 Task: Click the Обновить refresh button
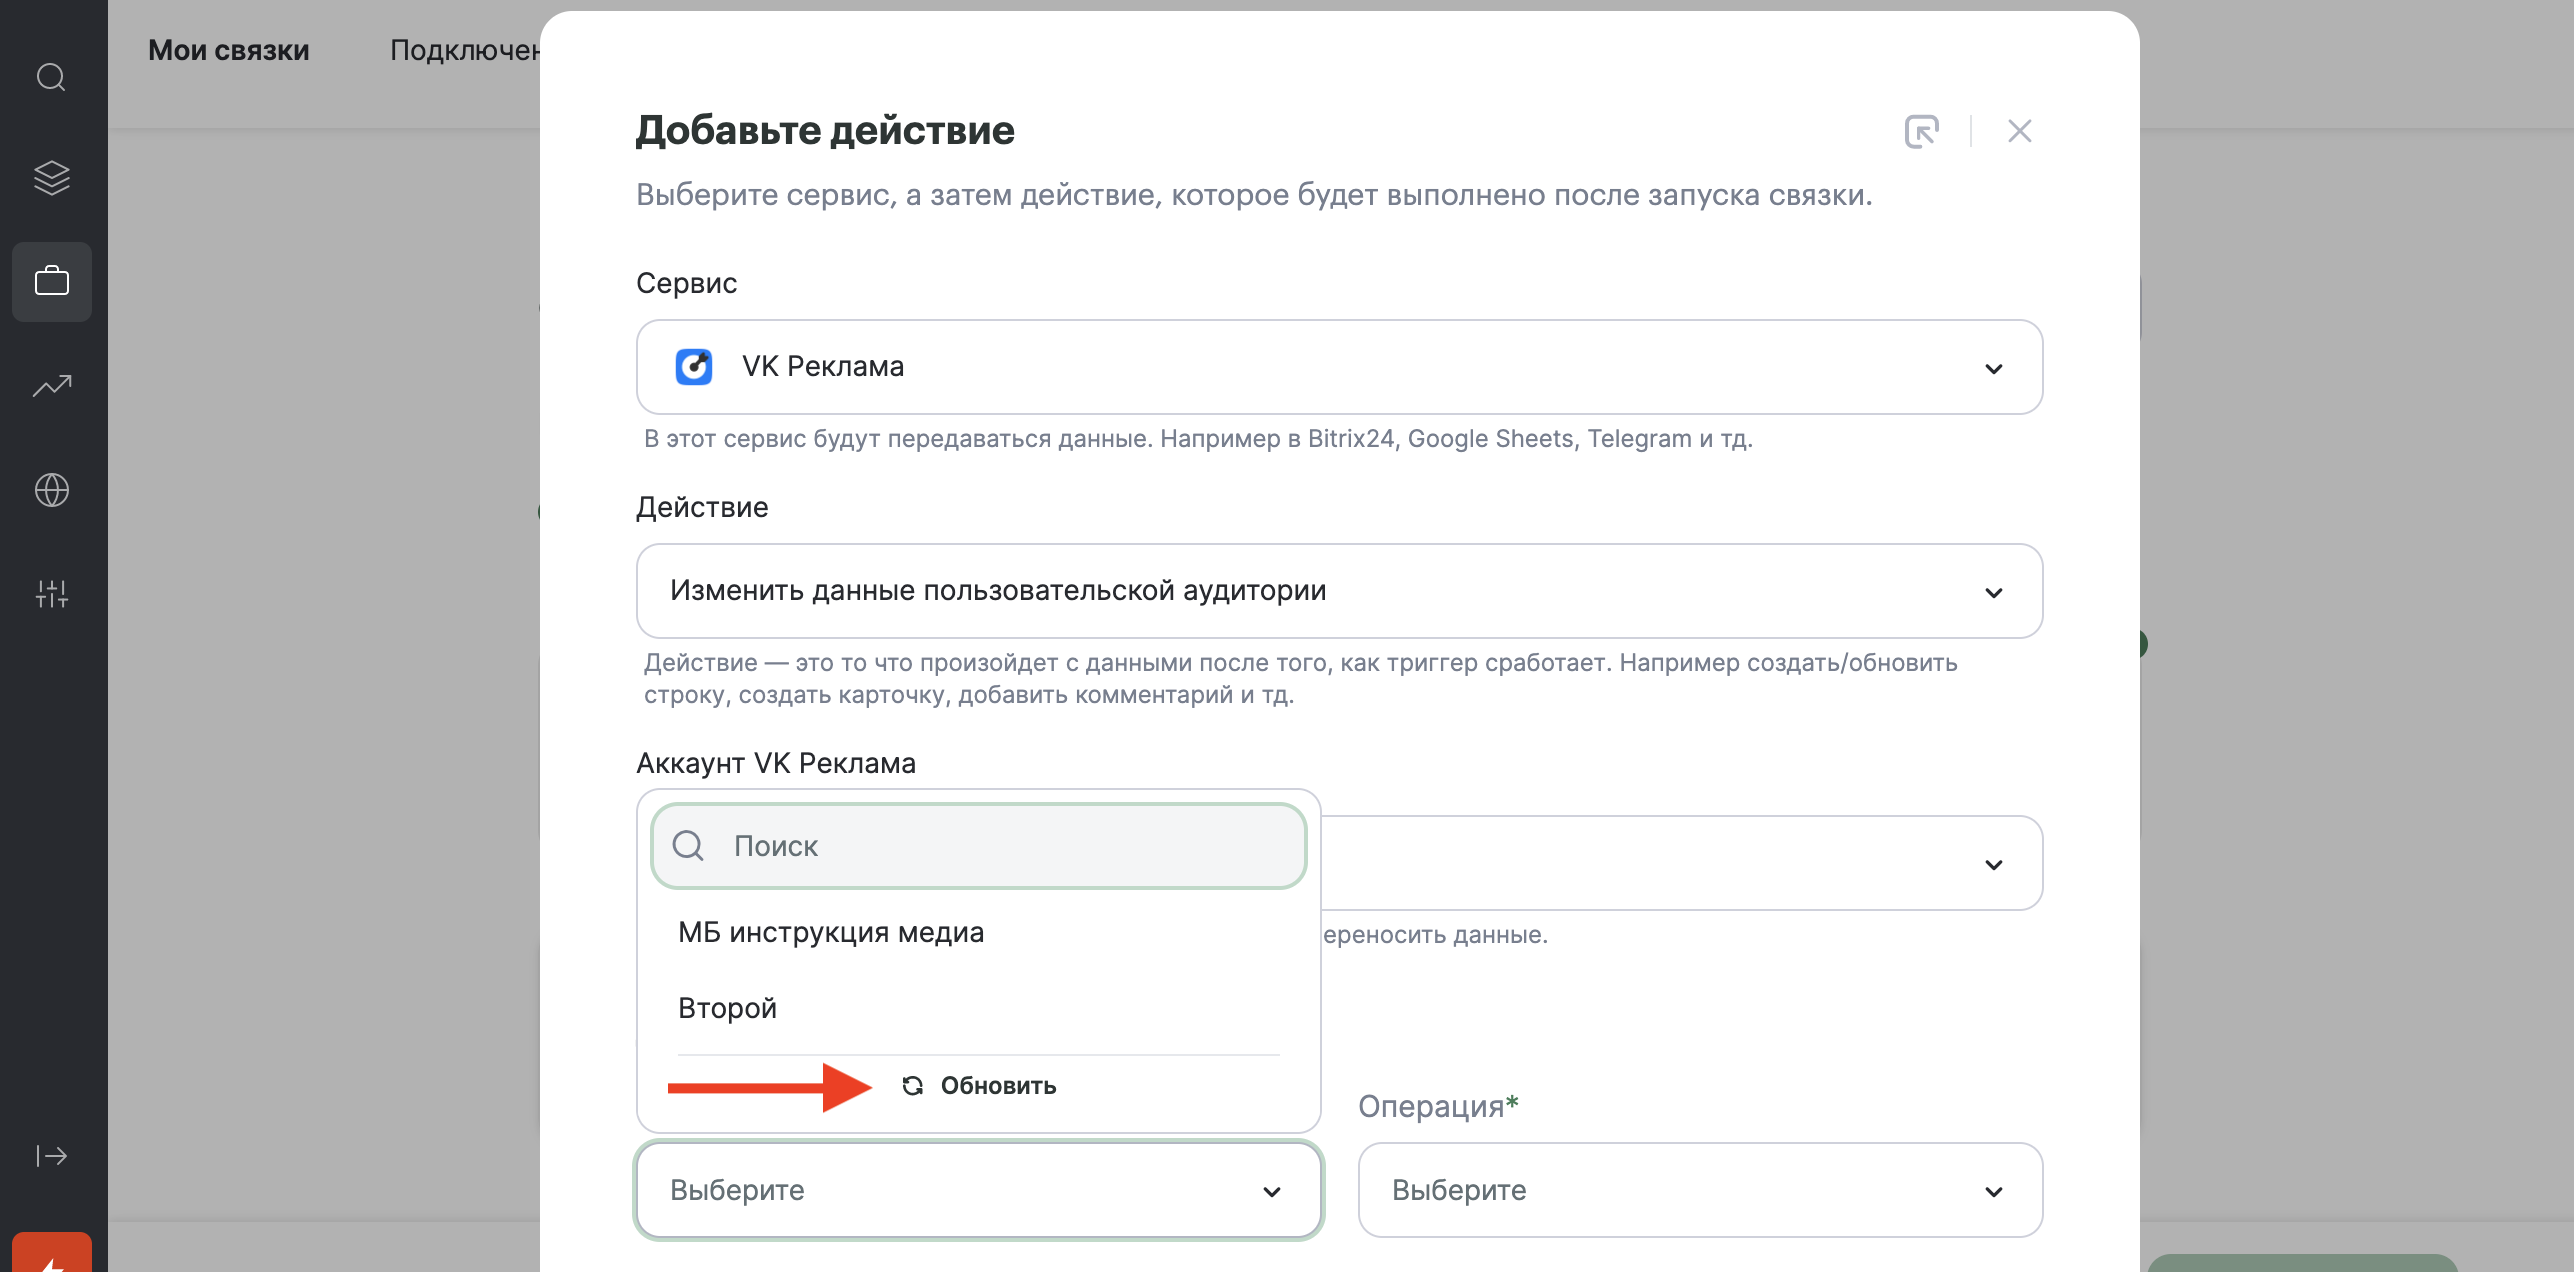(x=979, y=1086)
